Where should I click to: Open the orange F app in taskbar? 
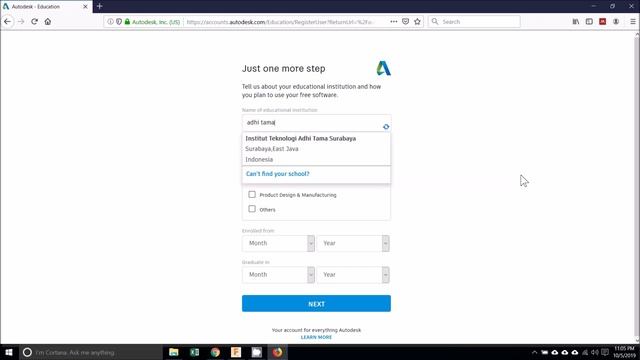click(236, 352)
